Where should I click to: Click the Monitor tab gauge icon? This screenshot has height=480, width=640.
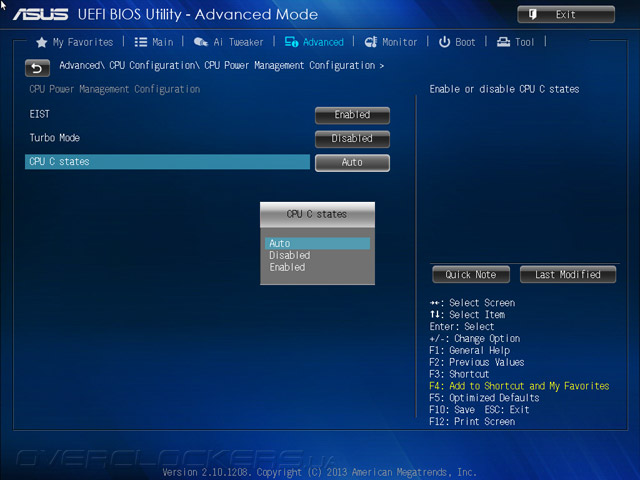coord(371,42)
